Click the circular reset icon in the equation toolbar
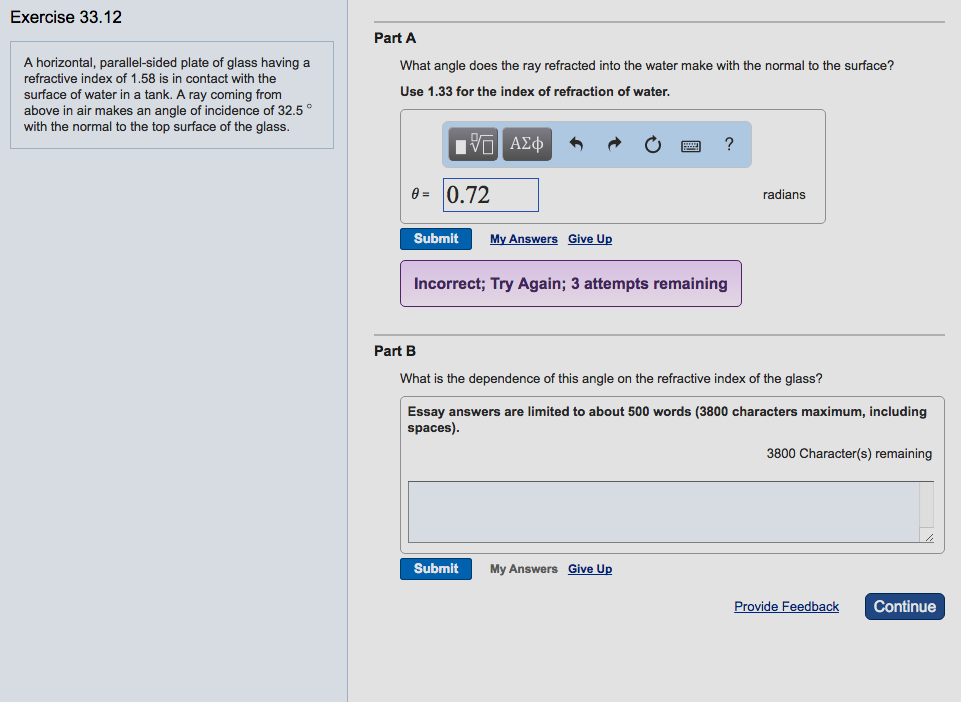This screenshot has width=961, height=702. click(x=652, y=144)
